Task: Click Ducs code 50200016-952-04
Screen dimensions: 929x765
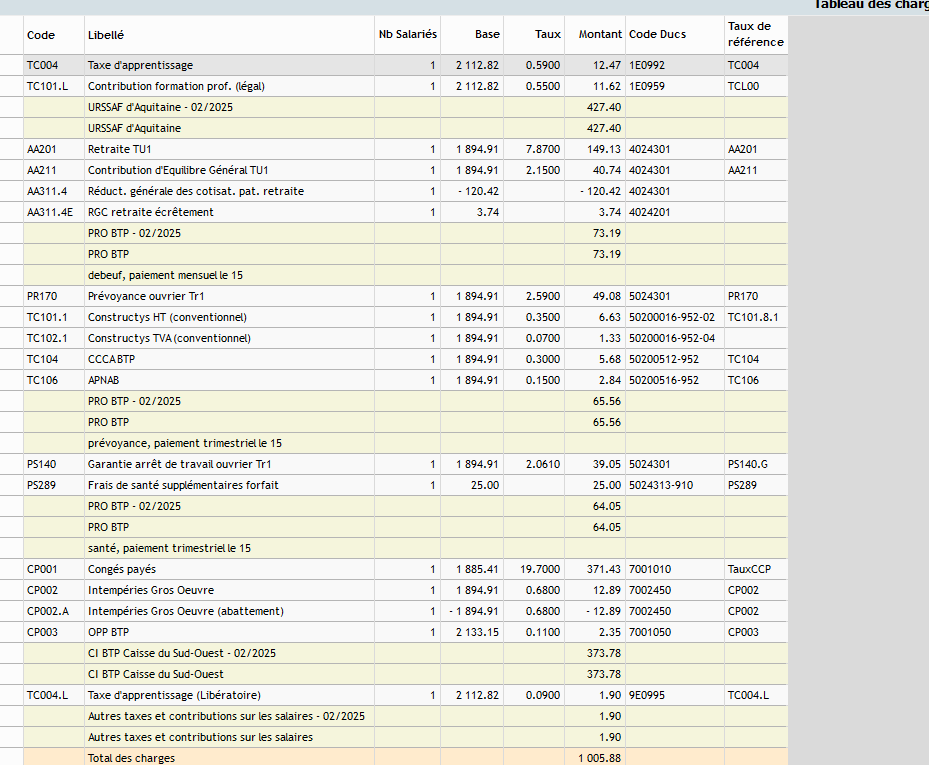Action: 672,338
